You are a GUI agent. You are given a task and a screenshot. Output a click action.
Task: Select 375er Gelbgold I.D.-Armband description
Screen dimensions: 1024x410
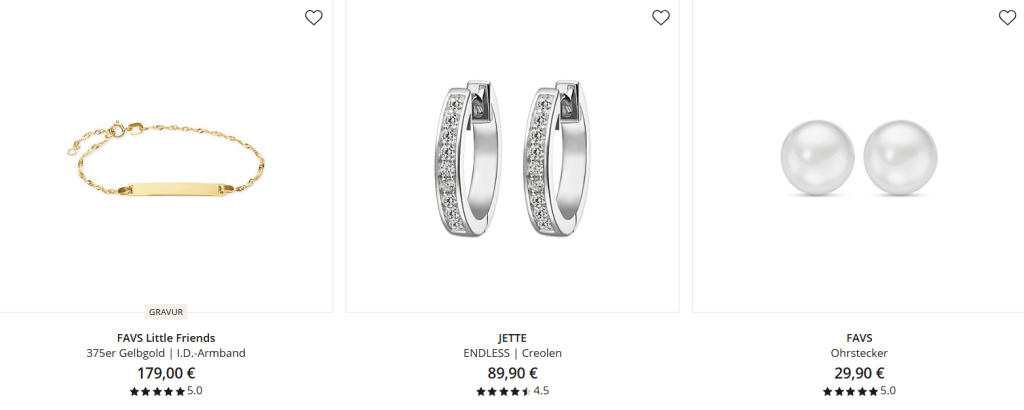point(166,353)
